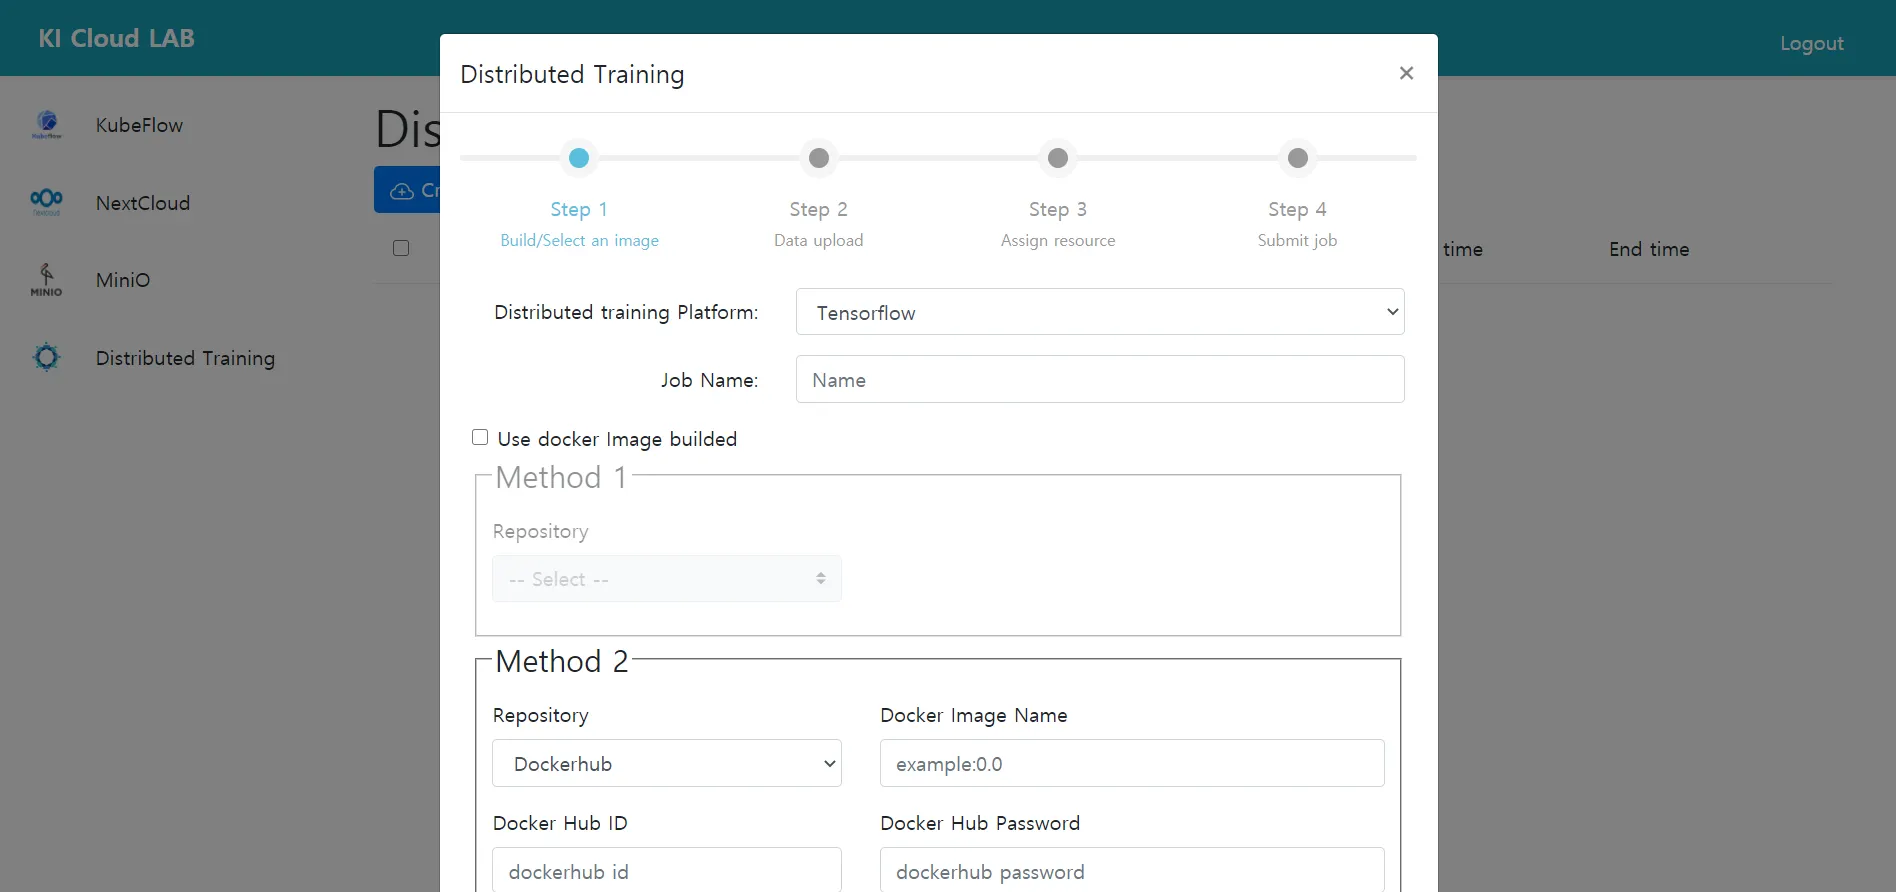The image size is (1896, 892).
Task: Click the Docker Hub ID input field
Action: [667, 870]
